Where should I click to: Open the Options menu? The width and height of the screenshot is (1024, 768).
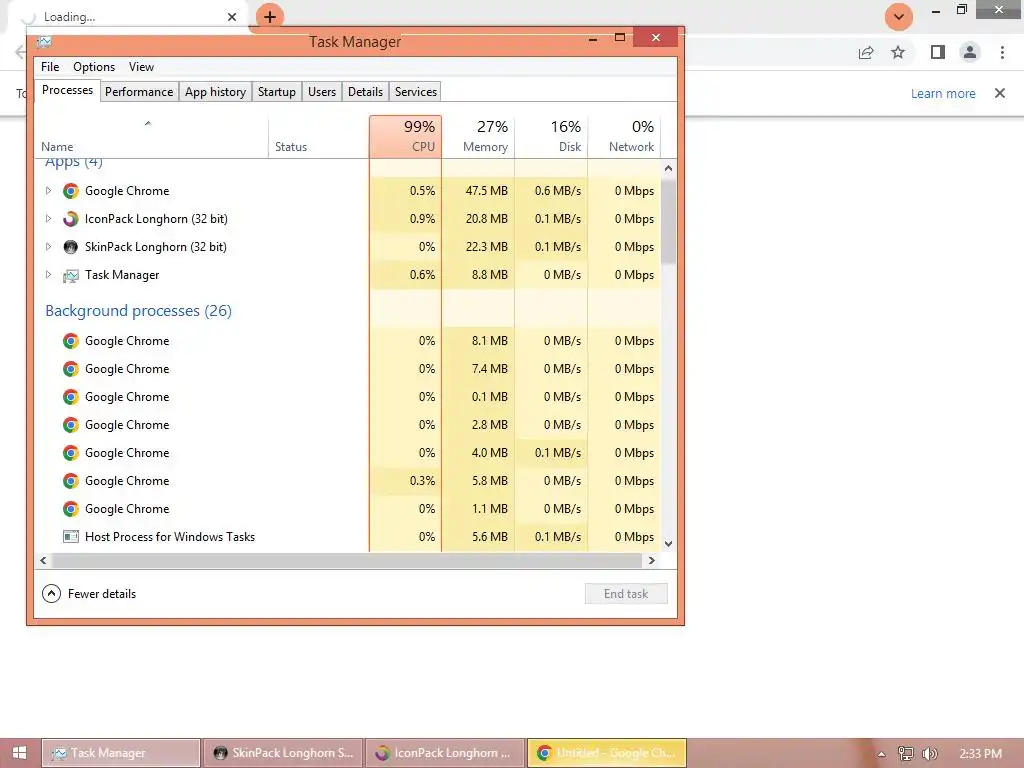(x=93, y=67)
